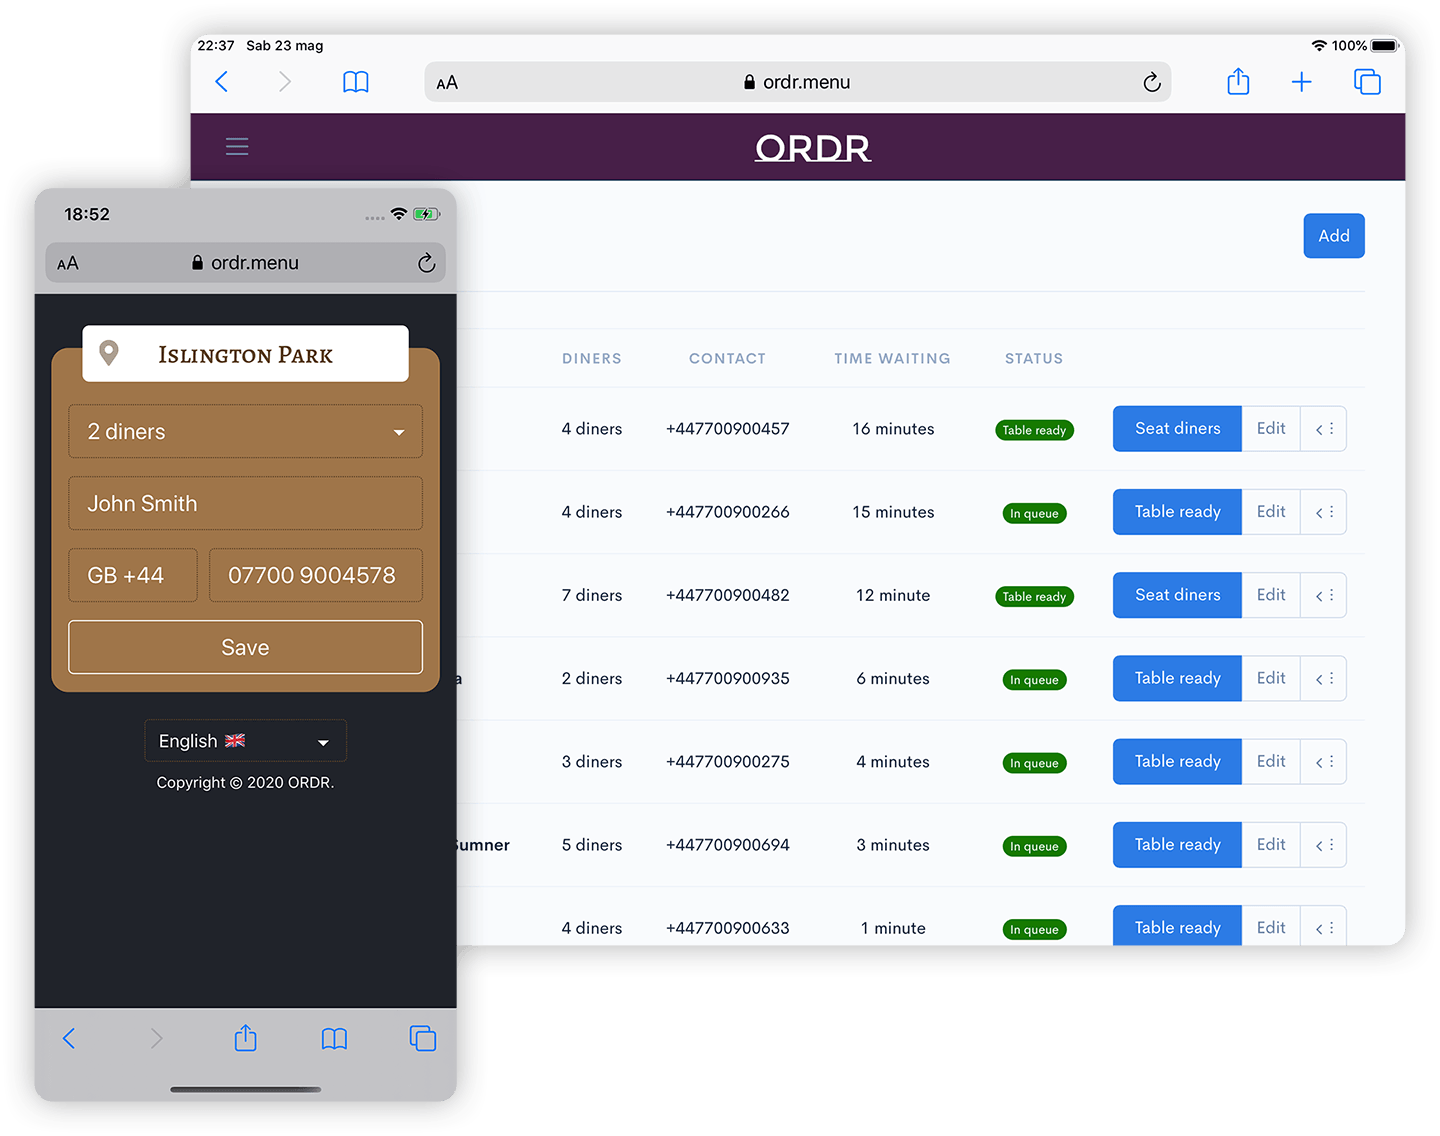Click tablet address bar ordr.menu
This screenshot has width=1440, height=1136.
(x=797, y=82)
